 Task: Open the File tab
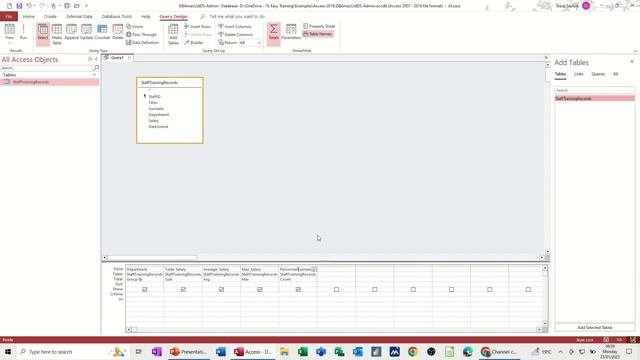(9, 16)
